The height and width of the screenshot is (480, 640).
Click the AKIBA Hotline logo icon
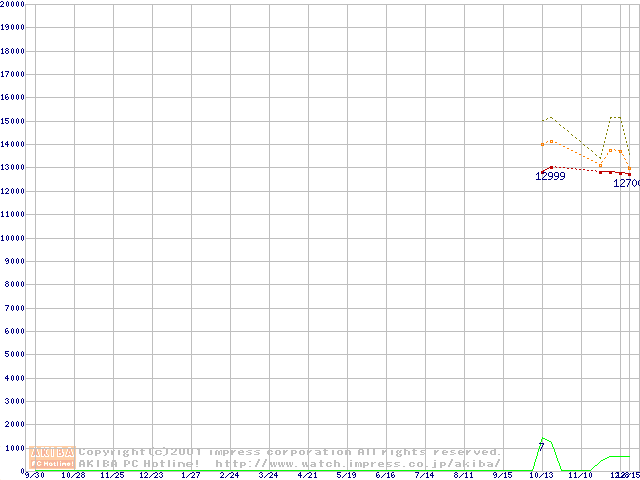pos(53,457)
